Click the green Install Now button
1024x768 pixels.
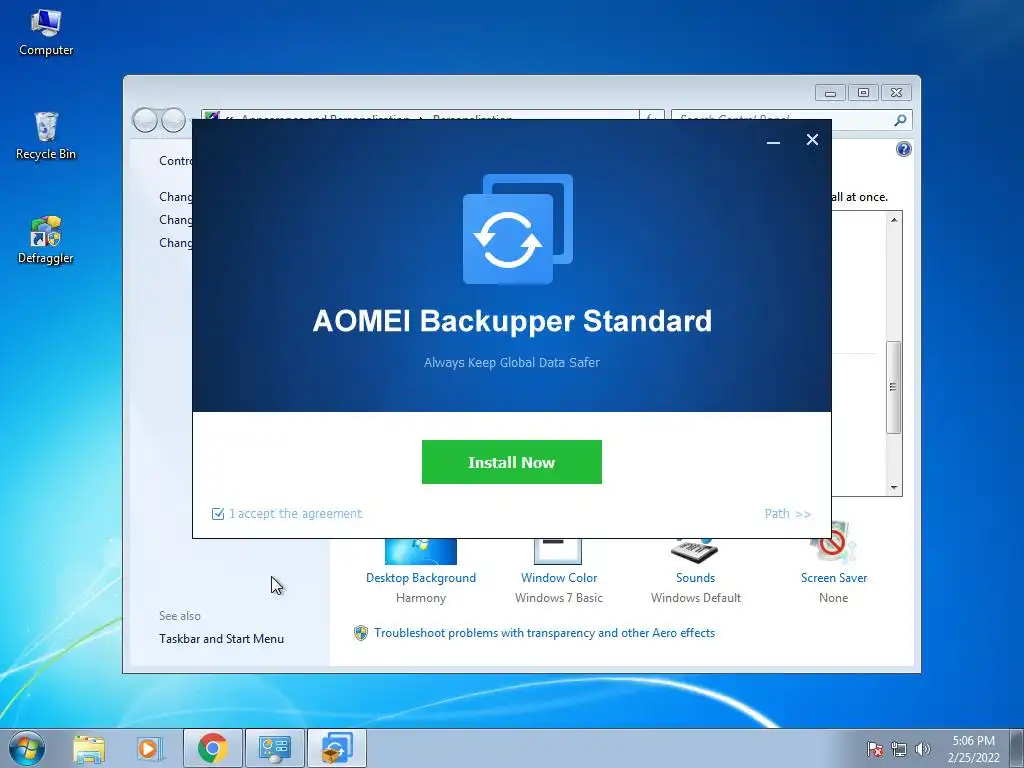(511, 462)
